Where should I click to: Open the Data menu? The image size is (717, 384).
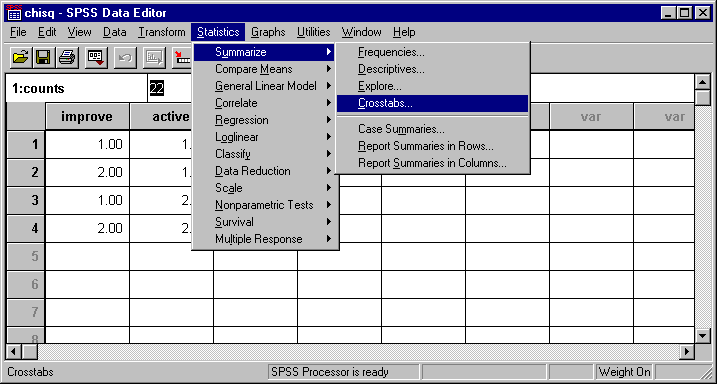coord(114,32)
